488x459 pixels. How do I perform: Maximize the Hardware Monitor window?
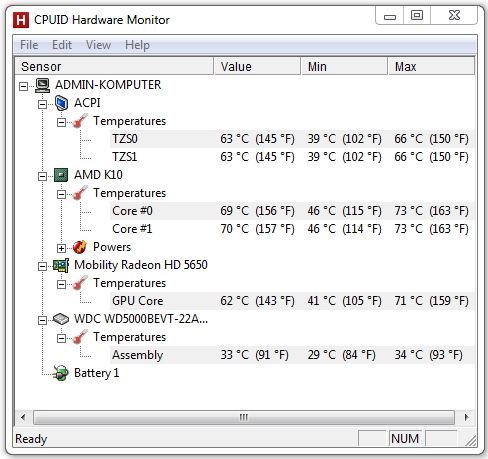click(417, 16)
